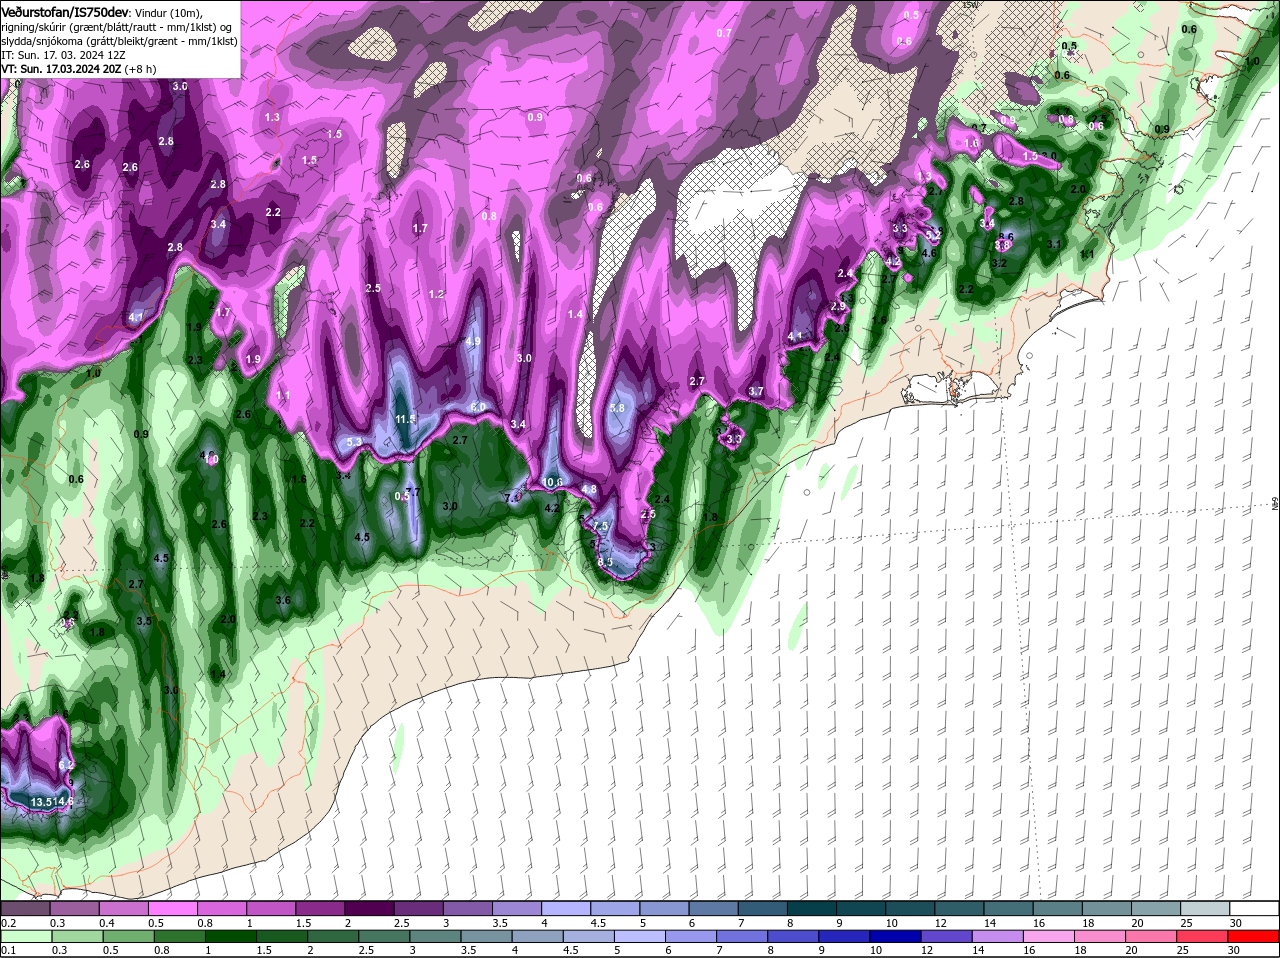Click the 'IT: Sun. 17. 03. 2024 12Z' line
Viewport: 1280px width, 958px height.
click(62, 55)
